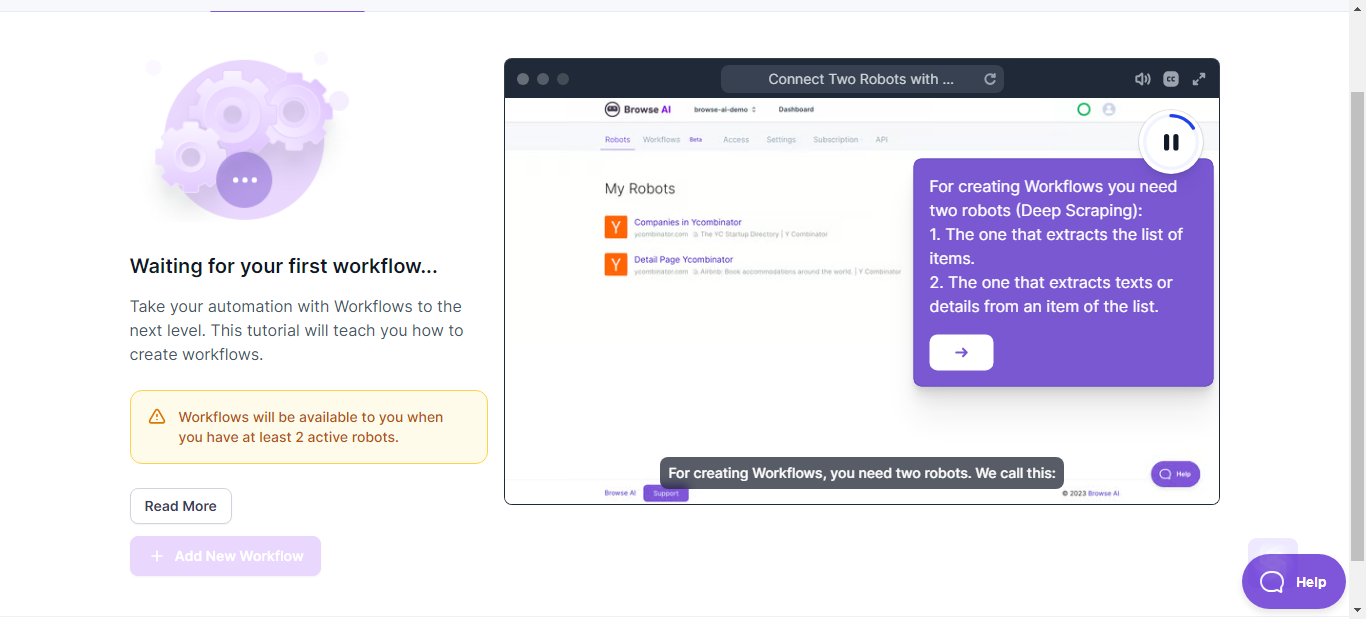The image size is (1366, 619).
Task: Open the Help chat widget
Action: click(x=1294, y=582)
